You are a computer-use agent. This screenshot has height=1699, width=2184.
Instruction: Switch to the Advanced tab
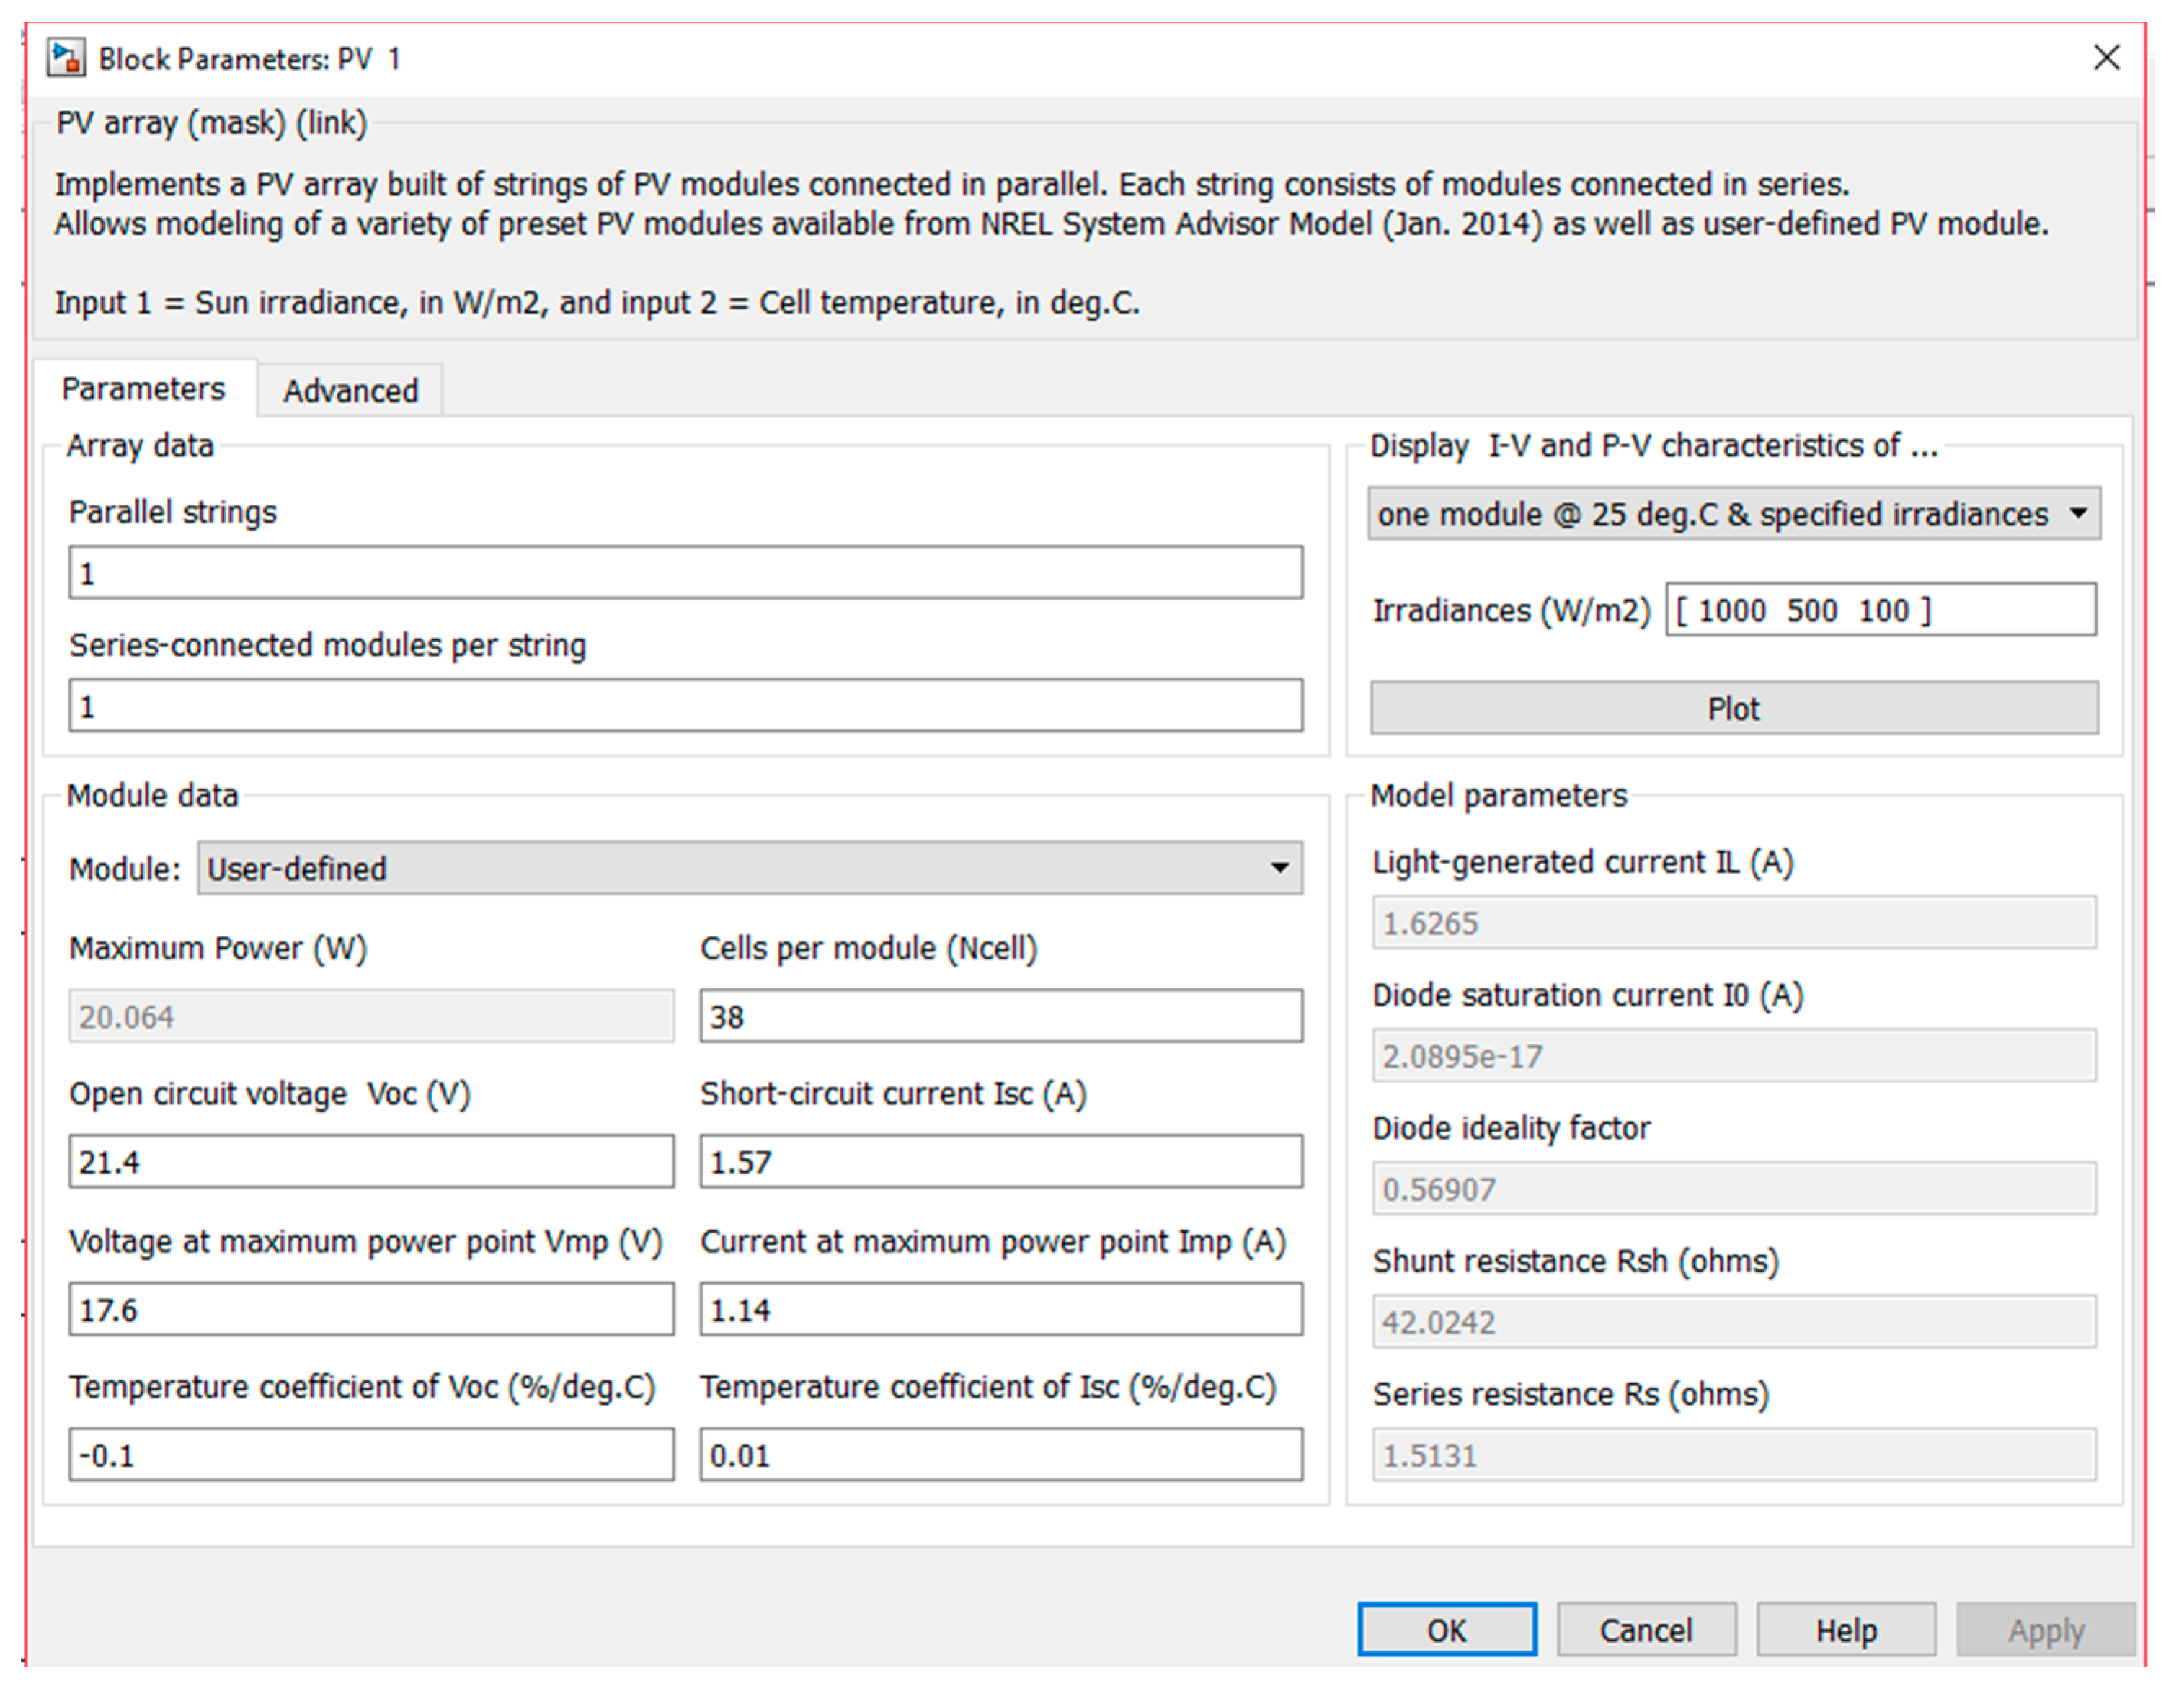click(350, 390)
